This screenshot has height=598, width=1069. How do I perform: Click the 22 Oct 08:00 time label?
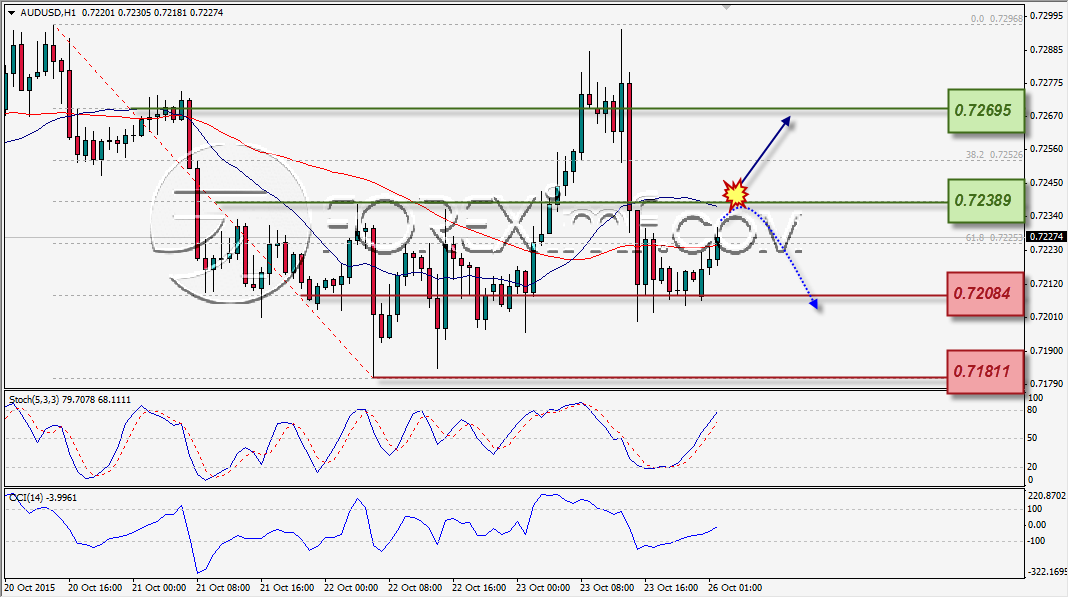click(x=415, y=588)
